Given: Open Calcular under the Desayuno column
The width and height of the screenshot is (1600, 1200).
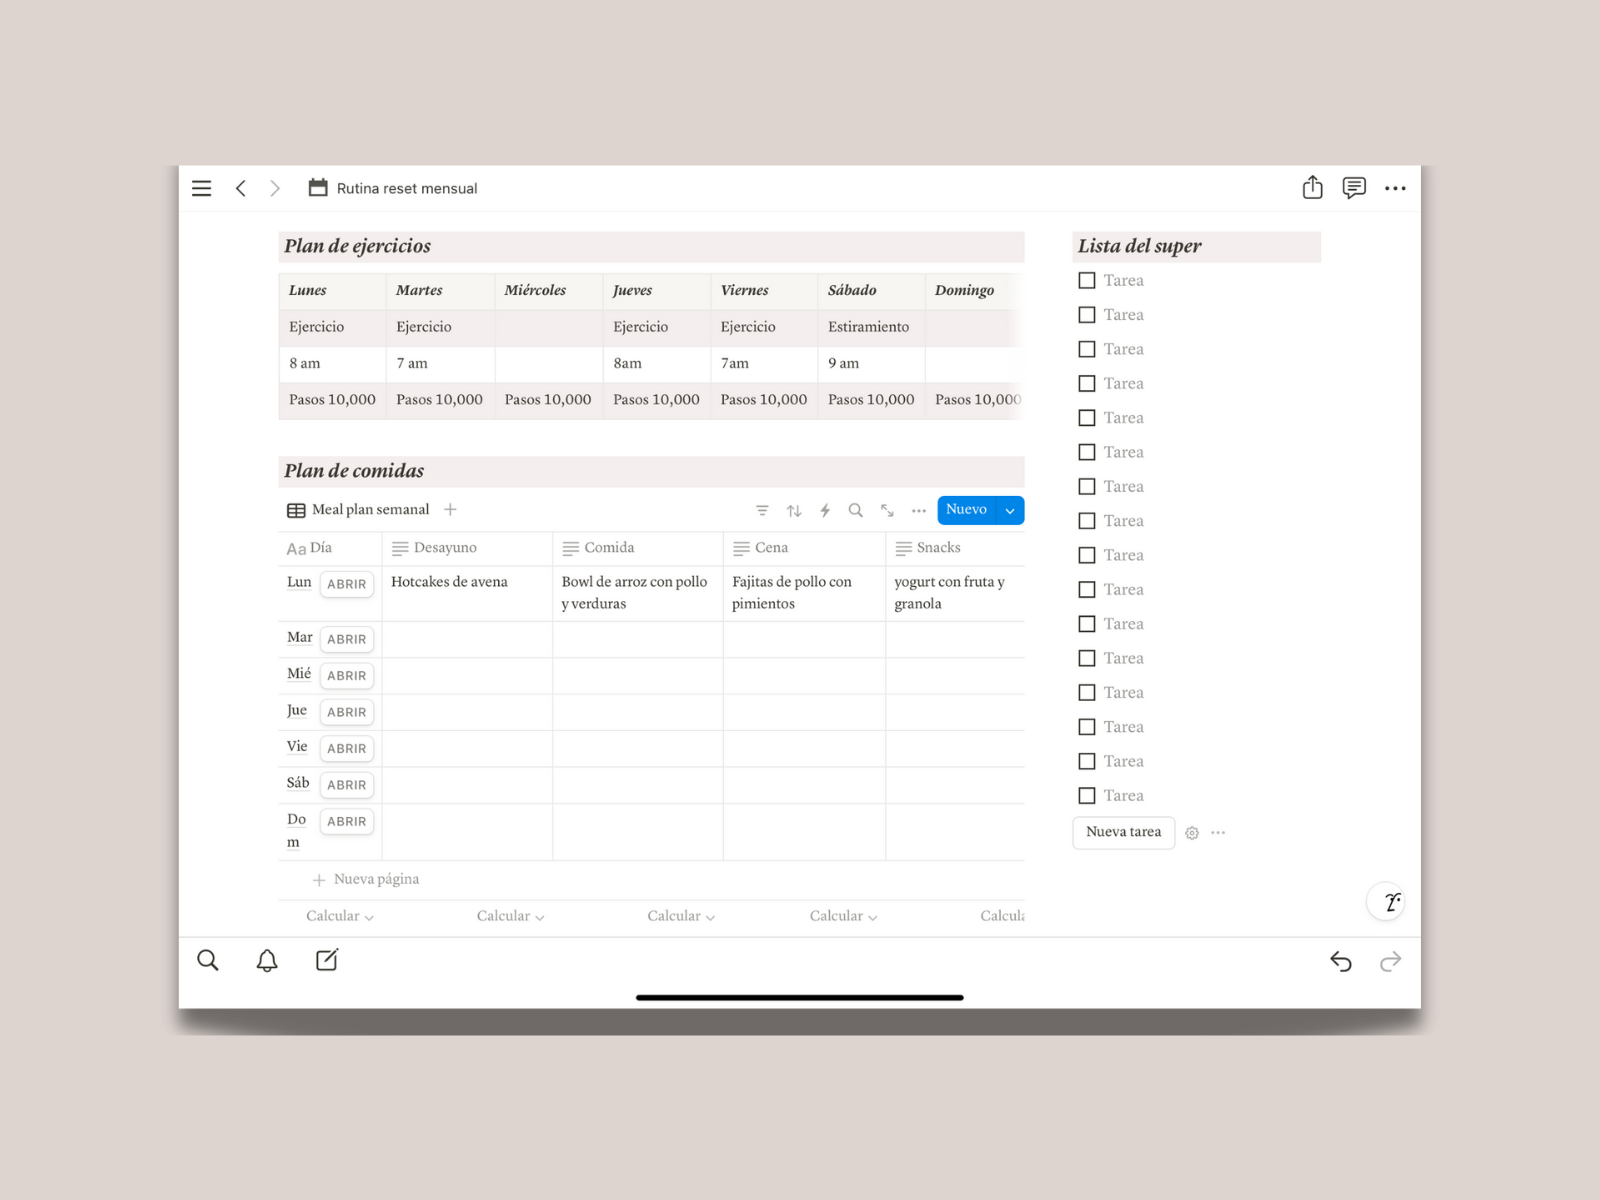Looking at the screenshot, I should pyautogui.click(x=510, y=916).
